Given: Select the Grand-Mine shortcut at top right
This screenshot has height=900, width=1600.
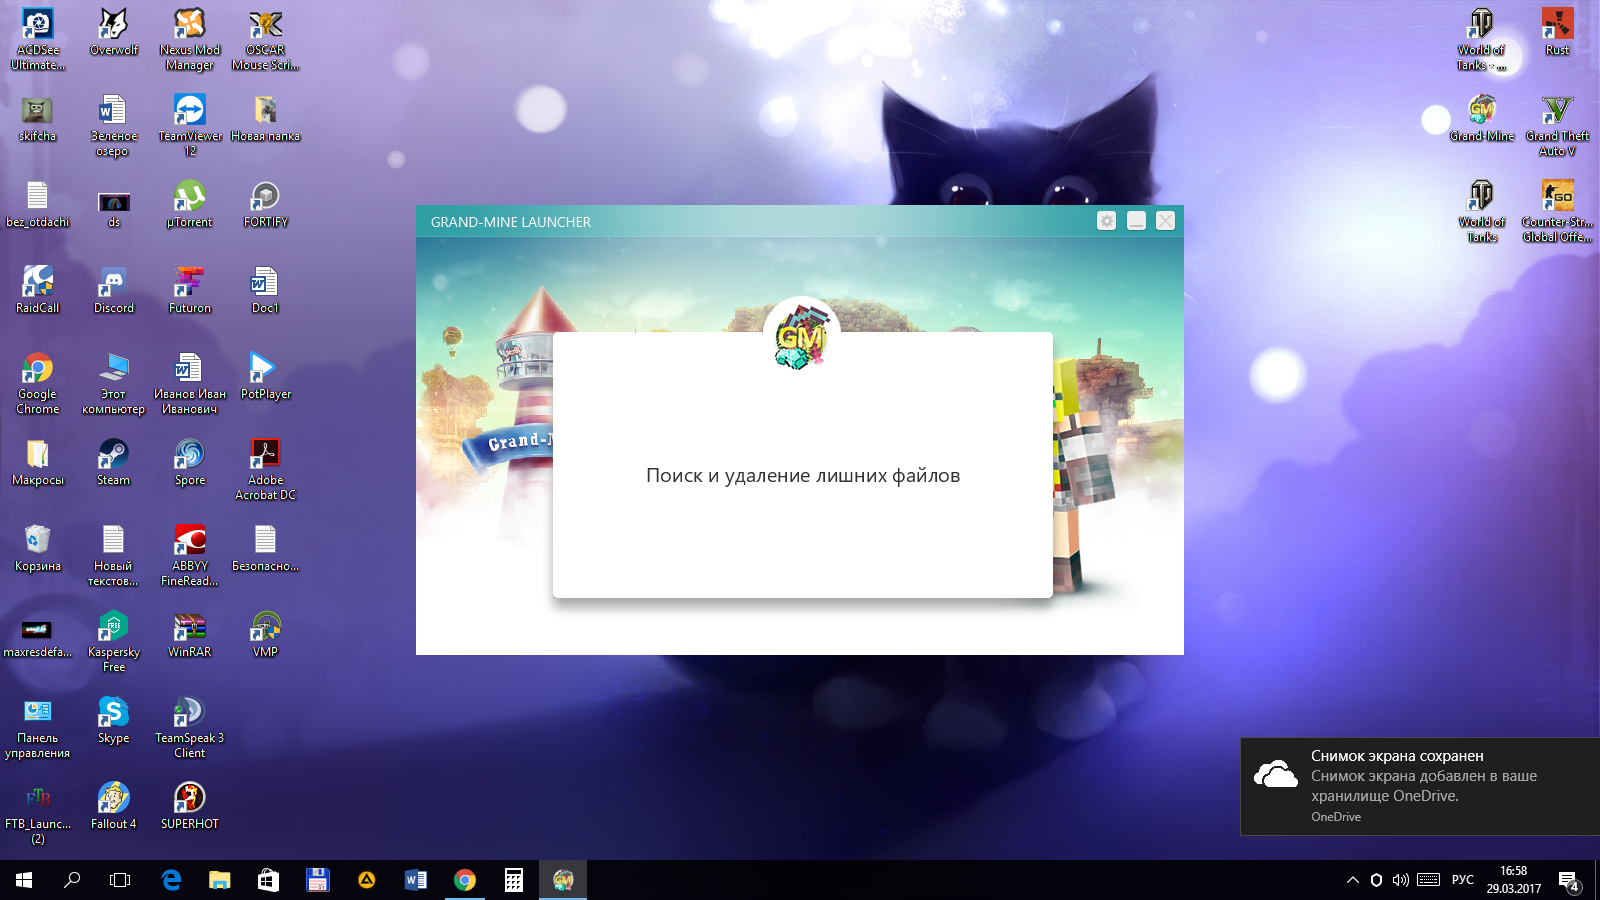Looking at the screenshot, I should point(1482,118).
